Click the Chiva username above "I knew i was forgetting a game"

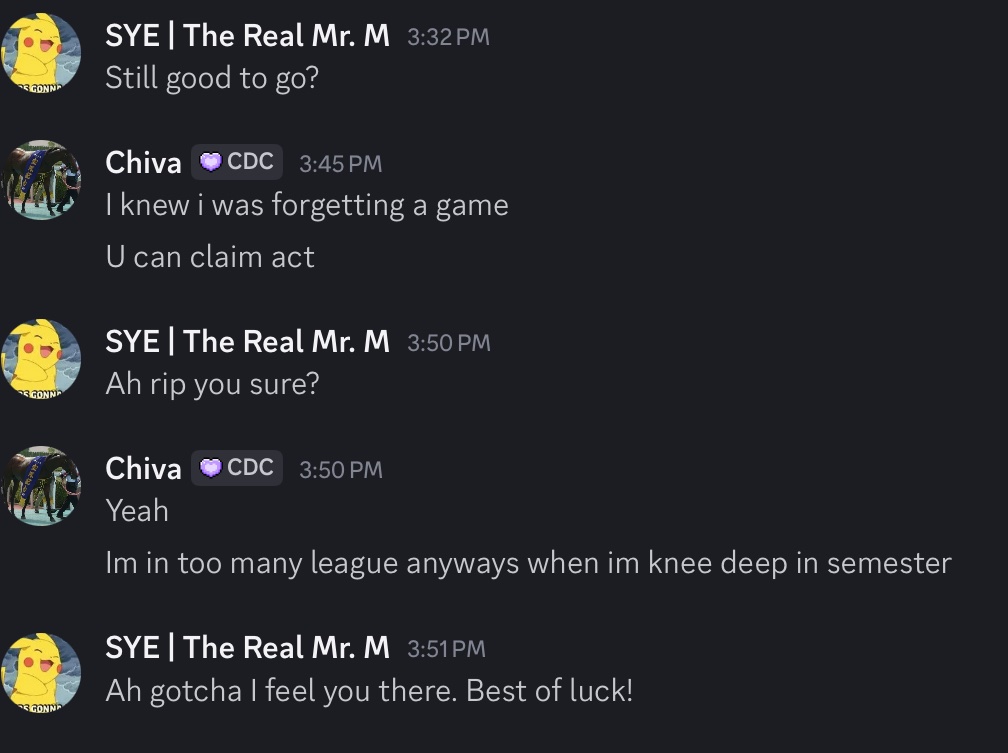click(143, 162)
